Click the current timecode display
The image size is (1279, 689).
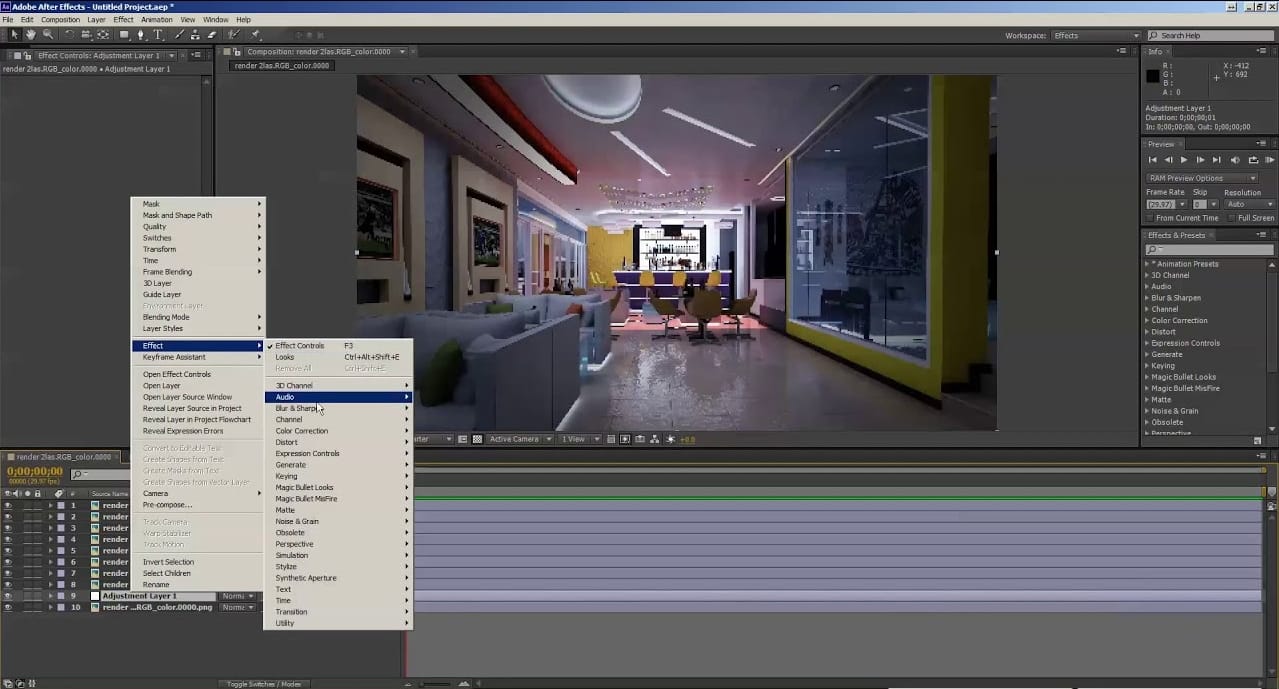pos(35,471)
